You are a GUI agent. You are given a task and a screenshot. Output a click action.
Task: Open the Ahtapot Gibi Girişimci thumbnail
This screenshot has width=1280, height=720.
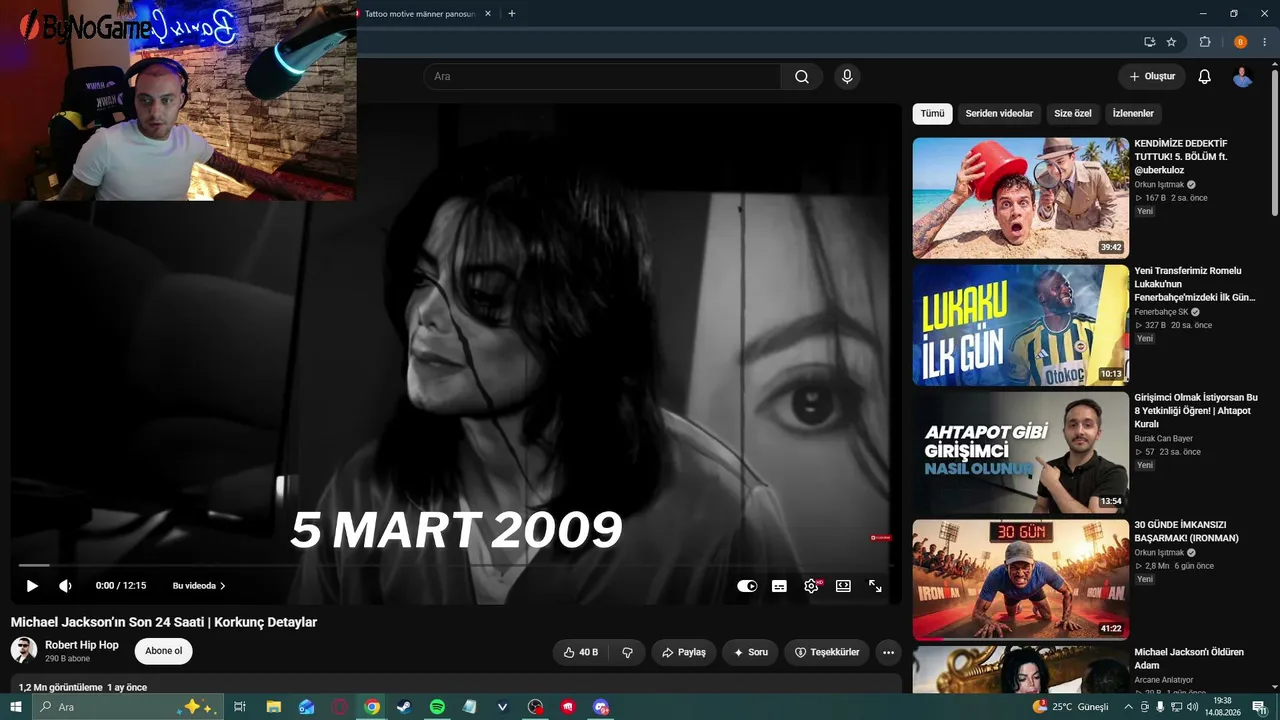(x=1020, y=452)
